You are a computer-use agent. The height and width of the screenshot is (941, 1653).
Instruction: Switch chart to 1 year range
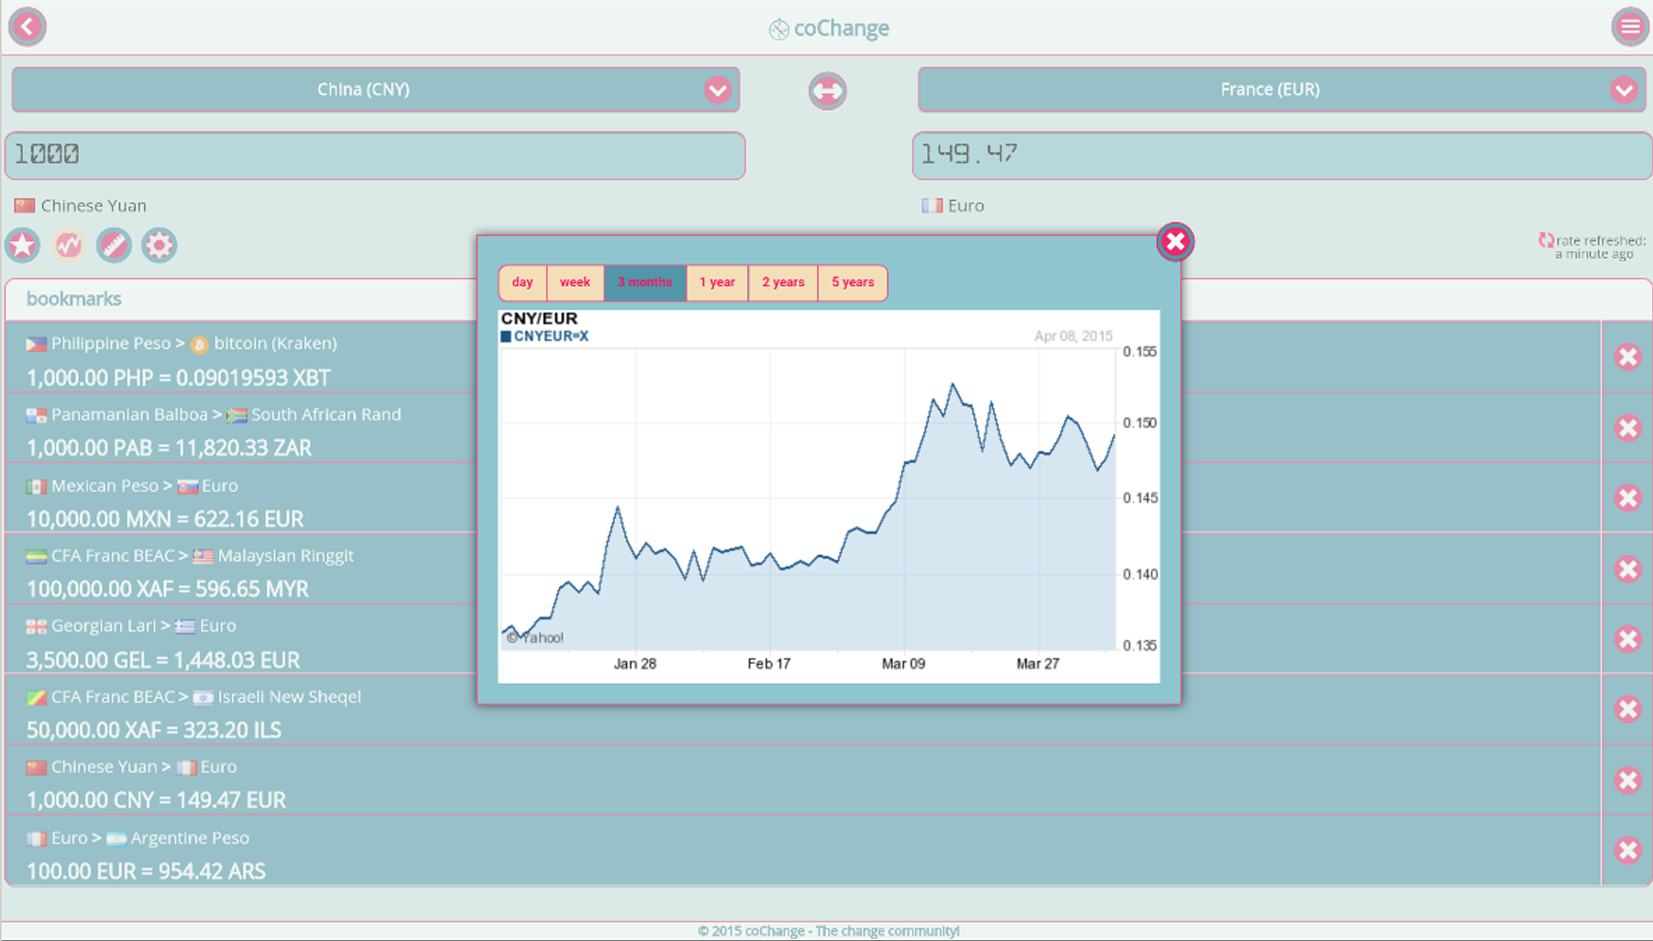click(x=717, y=283)
